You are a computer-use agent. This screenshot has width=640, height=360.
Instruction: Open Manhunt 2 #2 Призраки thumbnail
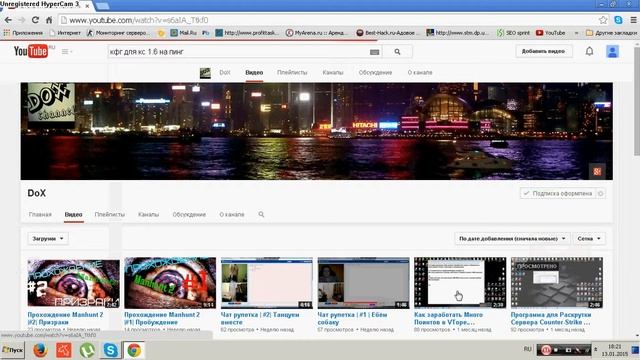point(73,282)
